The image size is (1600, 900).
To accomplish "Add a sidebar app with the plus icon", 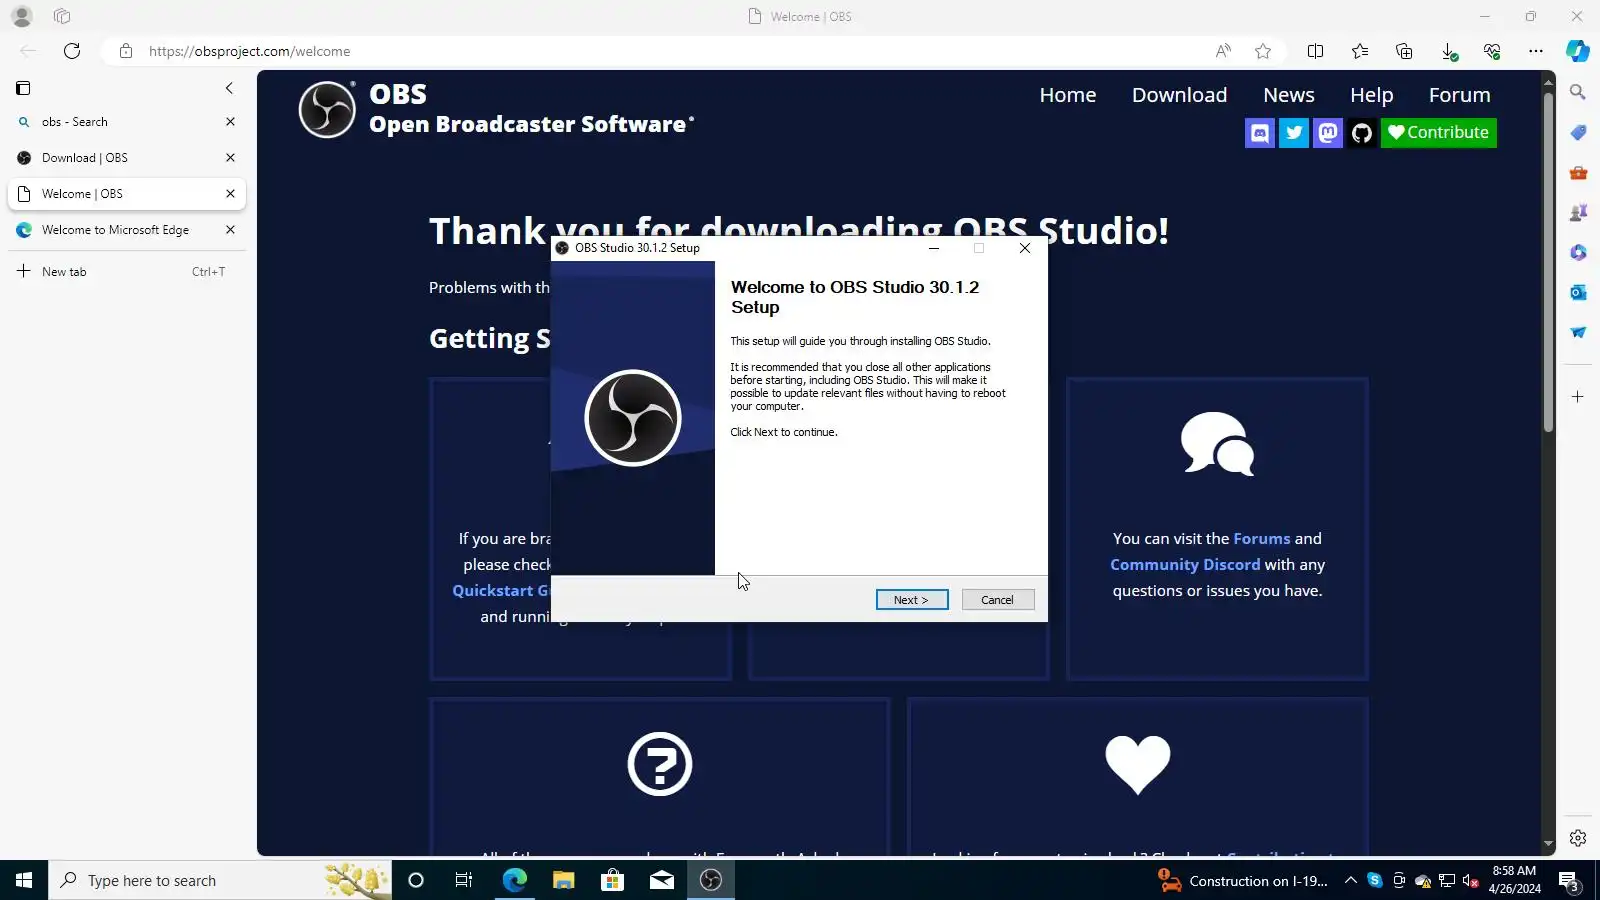I will click(x=1578, y=397).
